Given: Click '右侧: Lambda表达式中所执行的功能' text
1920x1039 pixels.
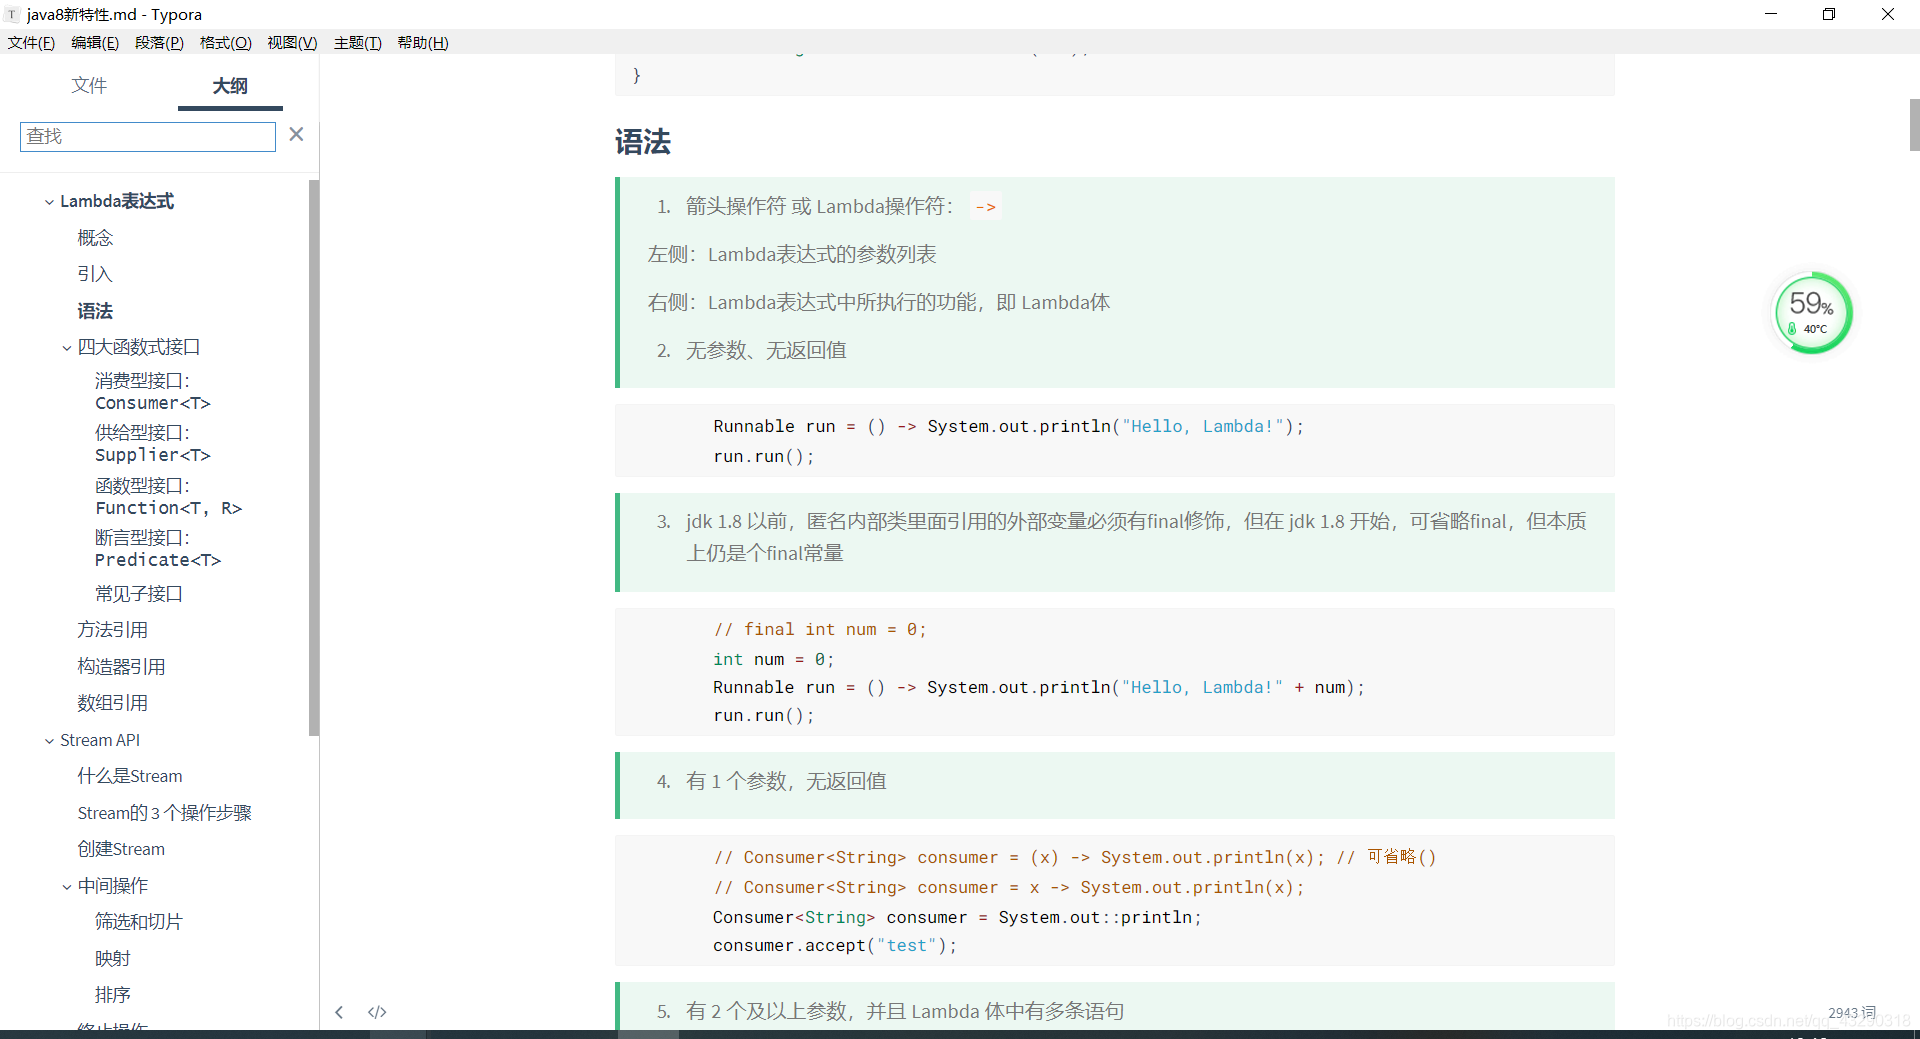Looking at the screenshot, I should click(x=813, y=302).
